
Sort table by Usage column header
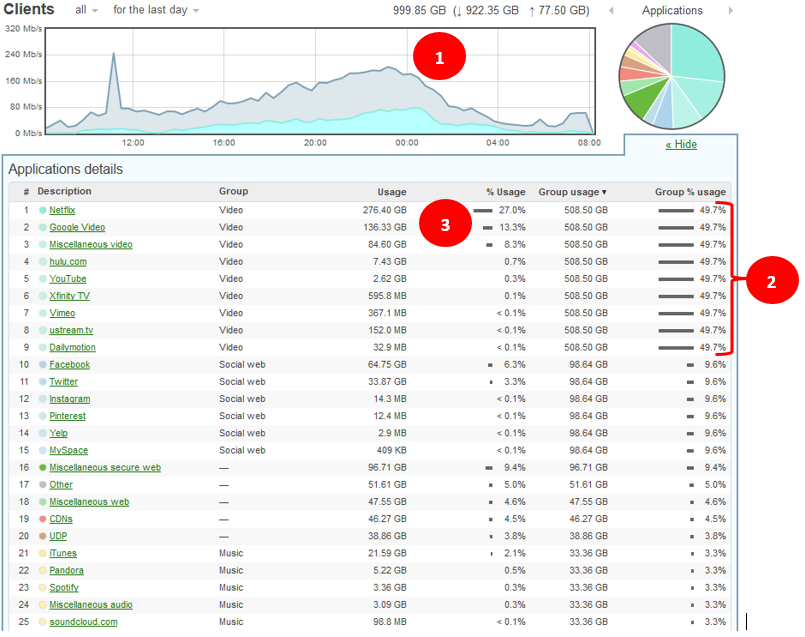[x=391, y=192]
